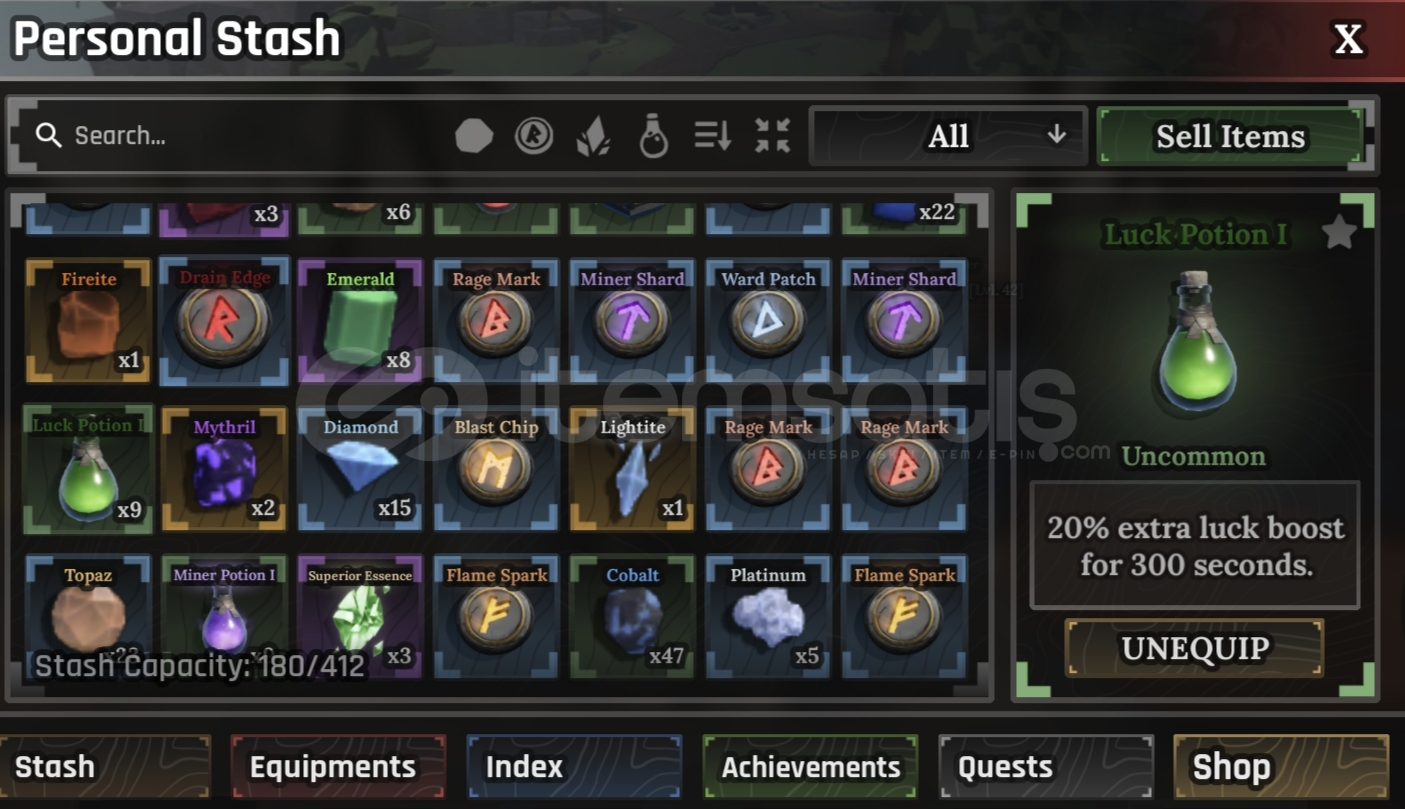Unequip the Luck Potion I
This screenshot has height=809, width=1405.
pyautogui.click(x=1195, y=648)
